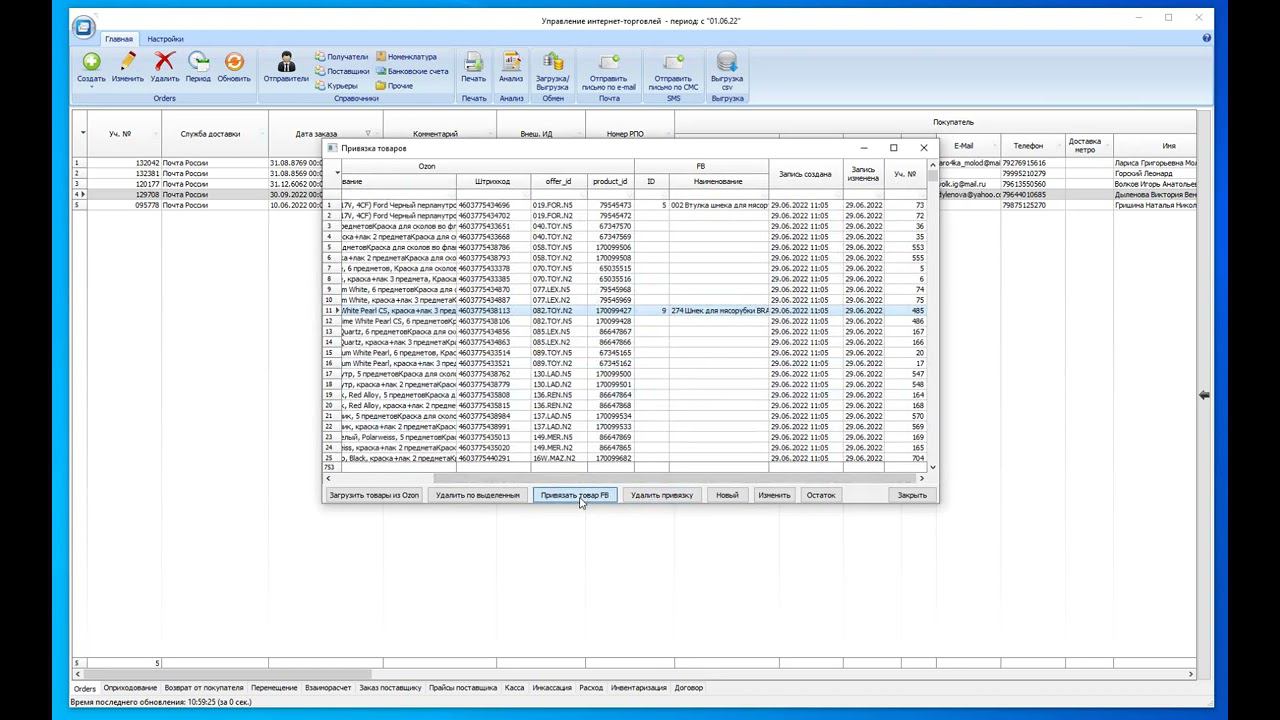Open the Инвентаризация bottom tab
Screen dimensions: 1280x720
pyautogui.click(x=639, y=688)
